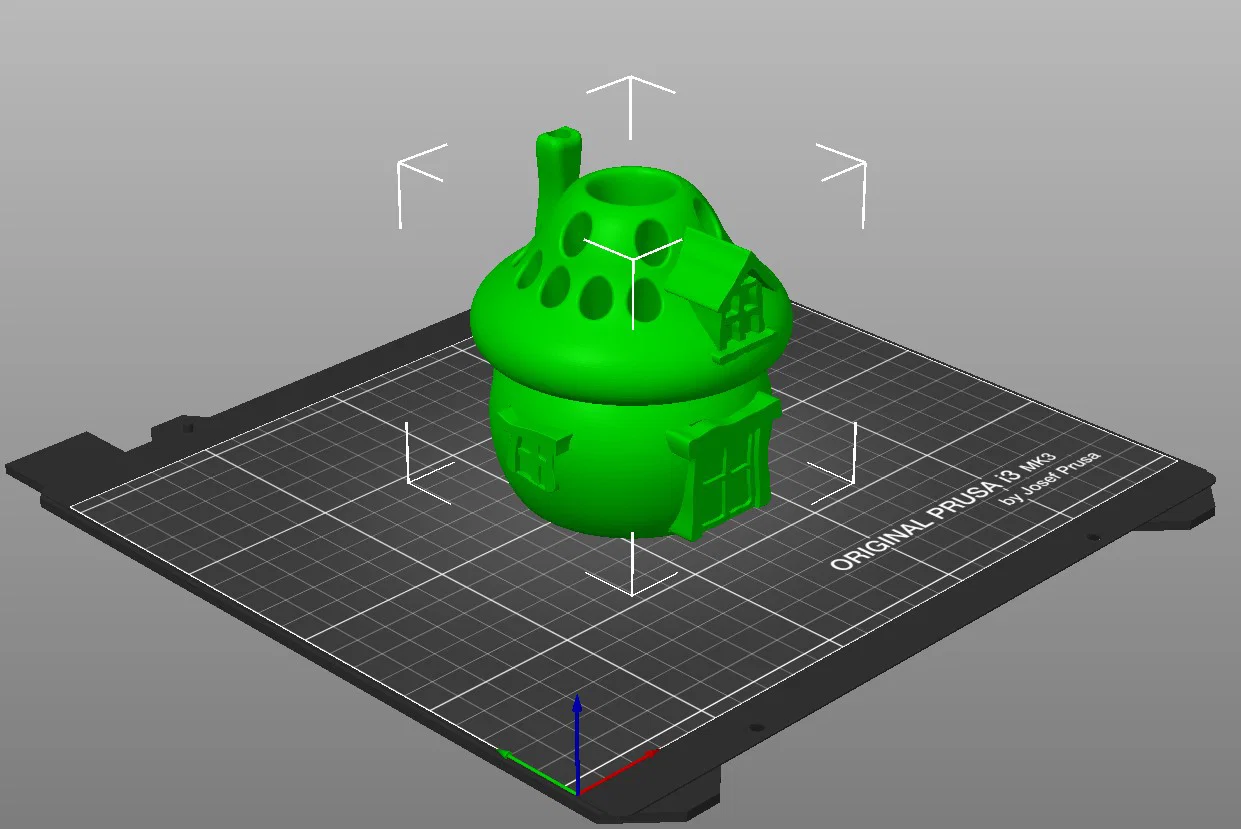
Task: Click the lower-left bounding box corner on bed
Action: tap(428, 454)
